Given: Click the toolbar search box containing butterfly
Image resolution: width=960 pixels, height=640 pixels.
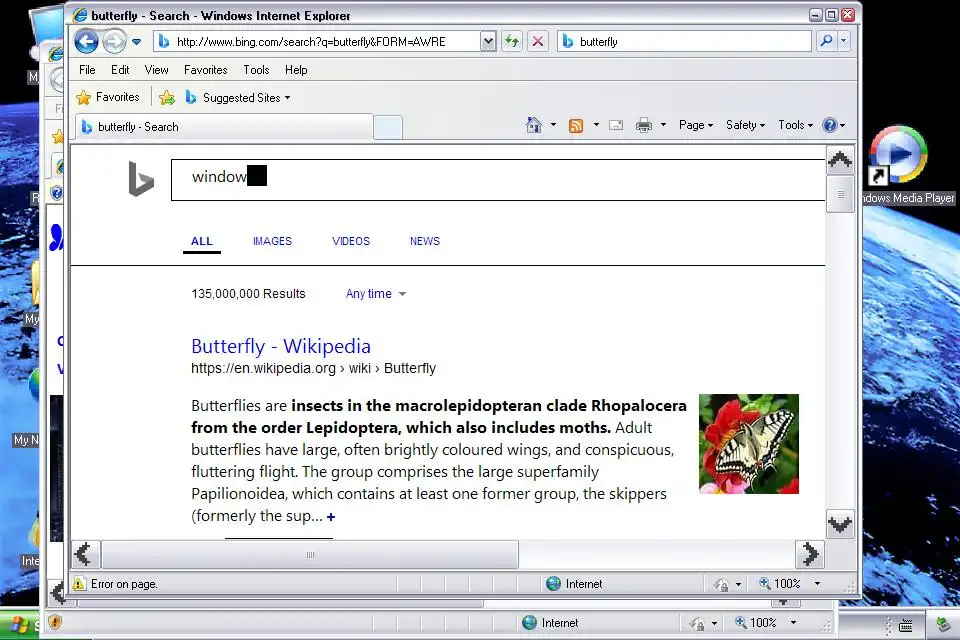Looking at the screenshot, I should [x=684, y=42].
